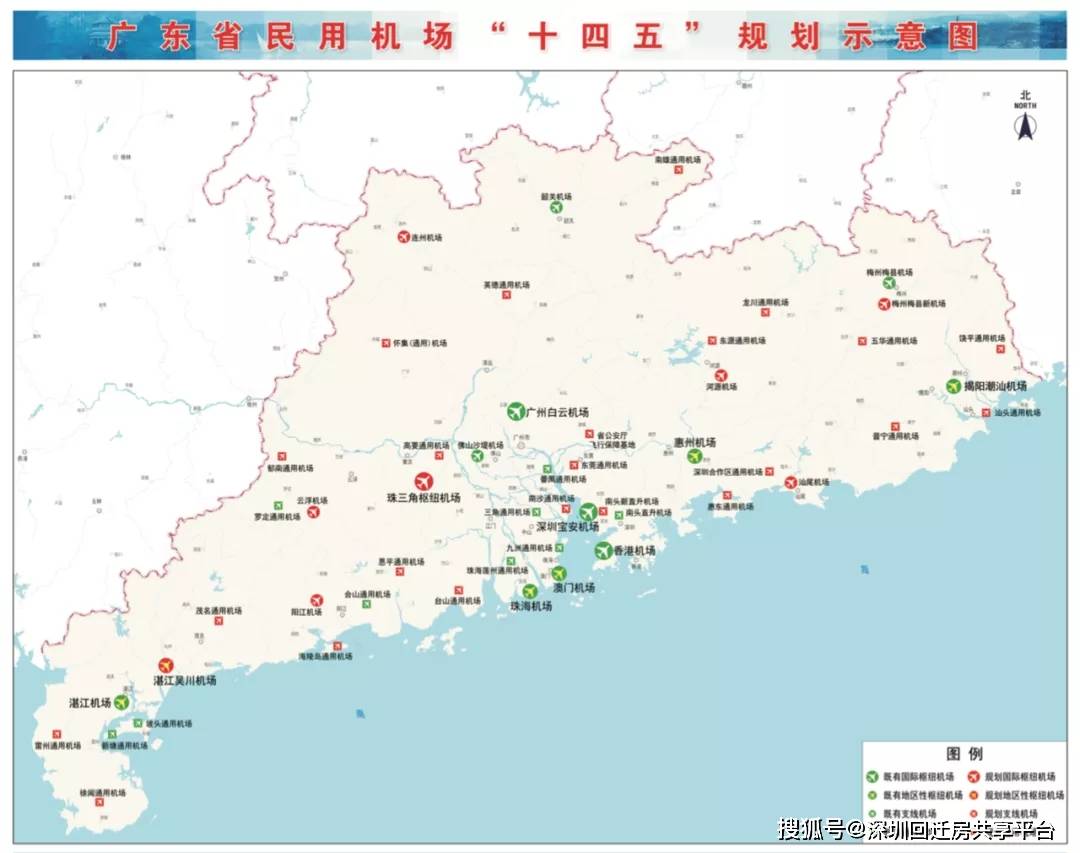1080x853 pixels.
Task: Click the red 规划国际枢纽机场 color symbol
Action: tap(974, 777)
